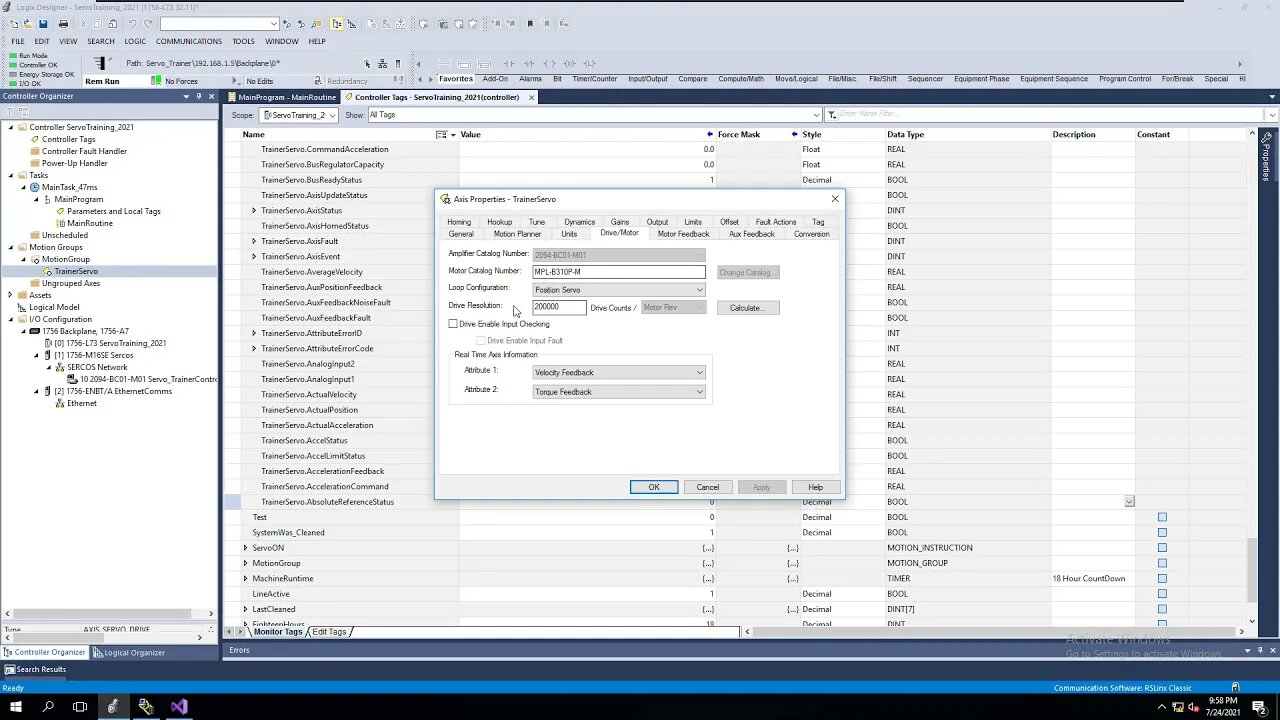Toggle Constant checkbox for Test tag
1280x720 pixels.
click(1162, 517)
